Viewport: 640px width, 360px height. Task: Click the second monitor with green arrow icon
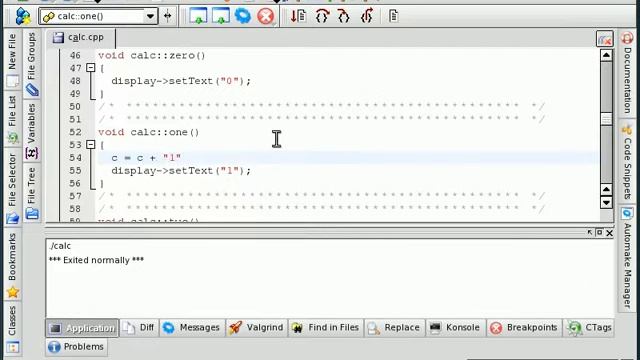point(221,16)
